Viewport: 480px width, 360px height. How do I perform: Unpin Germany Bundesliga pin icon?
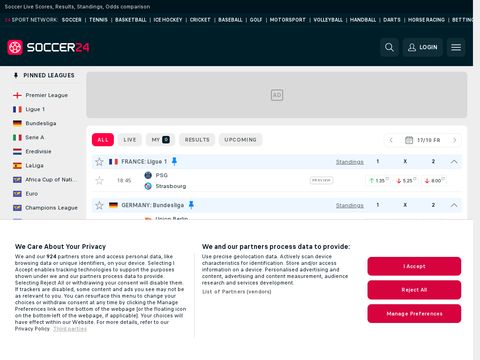tap(191, 205)
